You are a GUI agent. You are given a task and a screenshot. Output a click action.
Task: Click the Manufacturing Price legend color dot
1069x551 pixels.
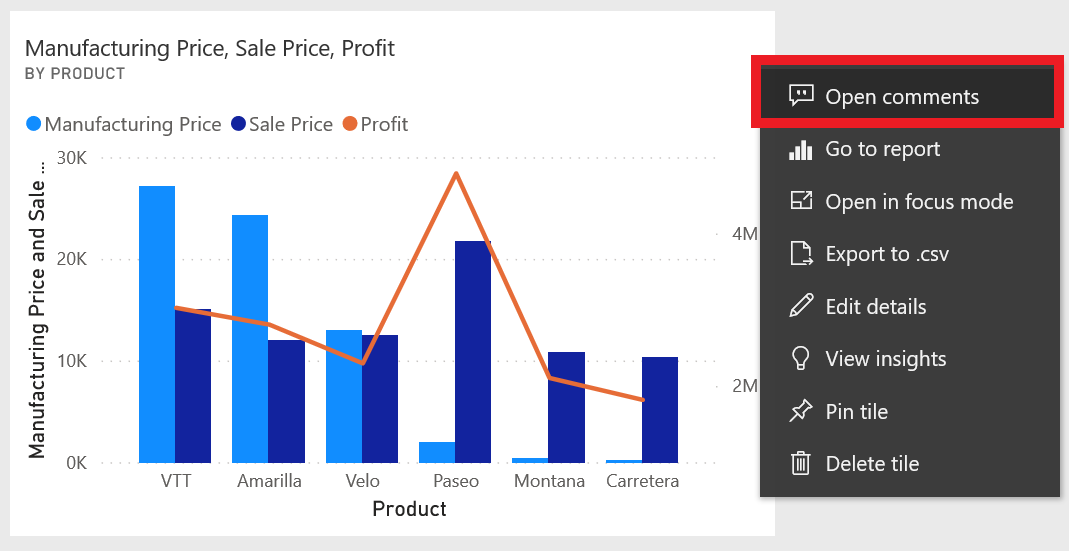[33, 124]
